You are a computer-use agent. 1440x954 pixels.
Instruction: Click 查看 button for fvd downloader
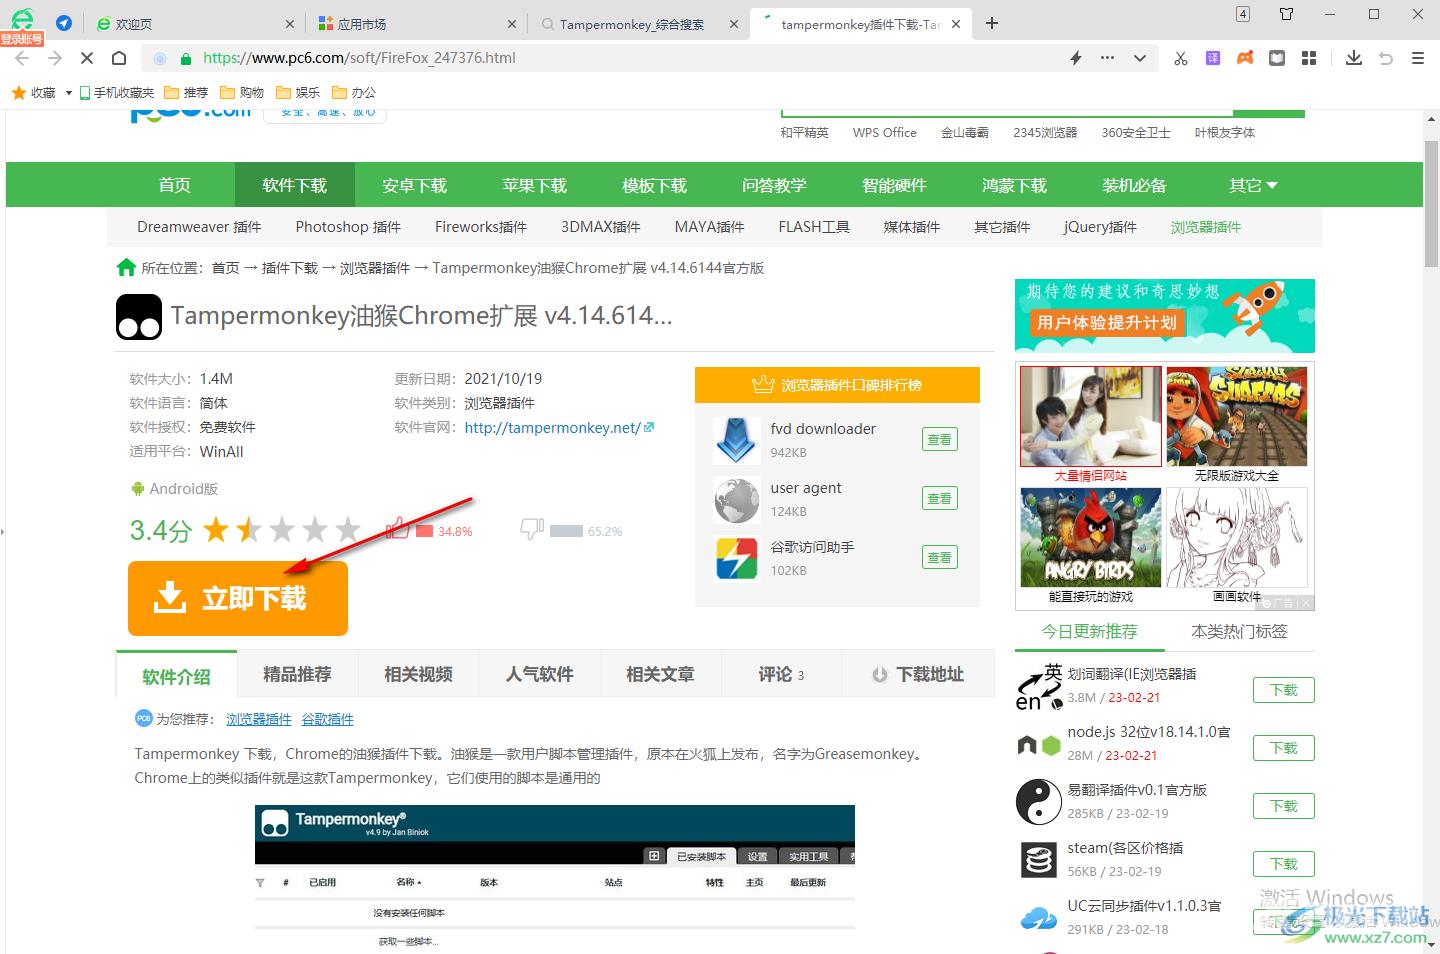pos(940,439)
